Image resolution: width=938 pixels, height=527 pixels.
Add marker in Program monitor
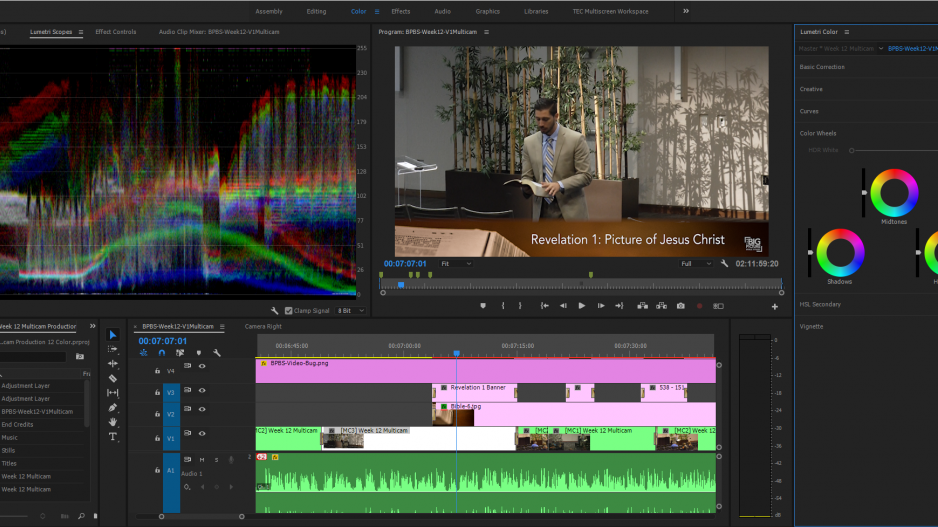(x=483, y=306)
